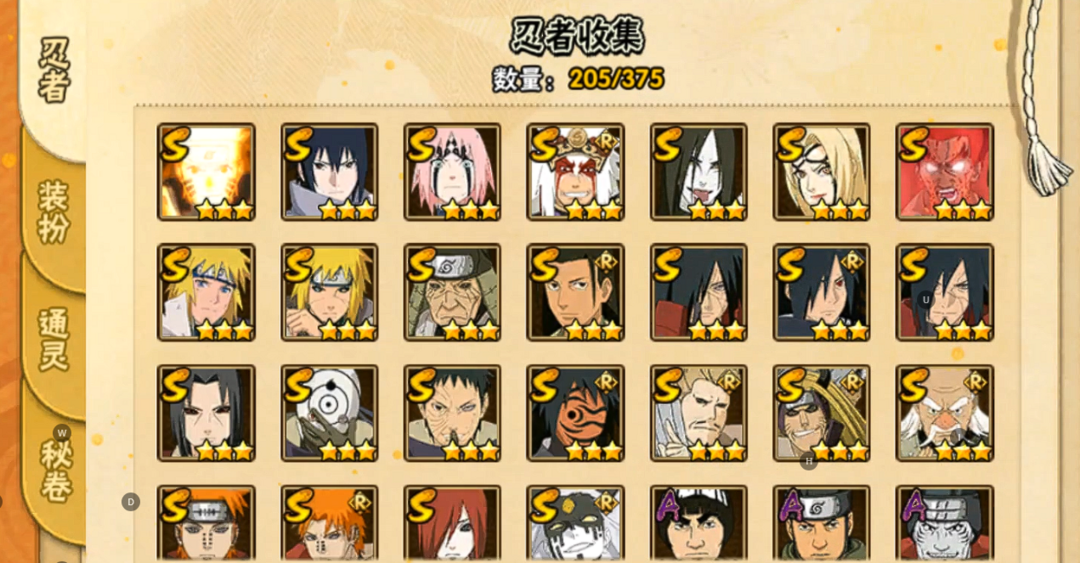Viewport: 1080px width, 563px height.
Task: Open the 秘卷 tab
Action: click(55, 470)
